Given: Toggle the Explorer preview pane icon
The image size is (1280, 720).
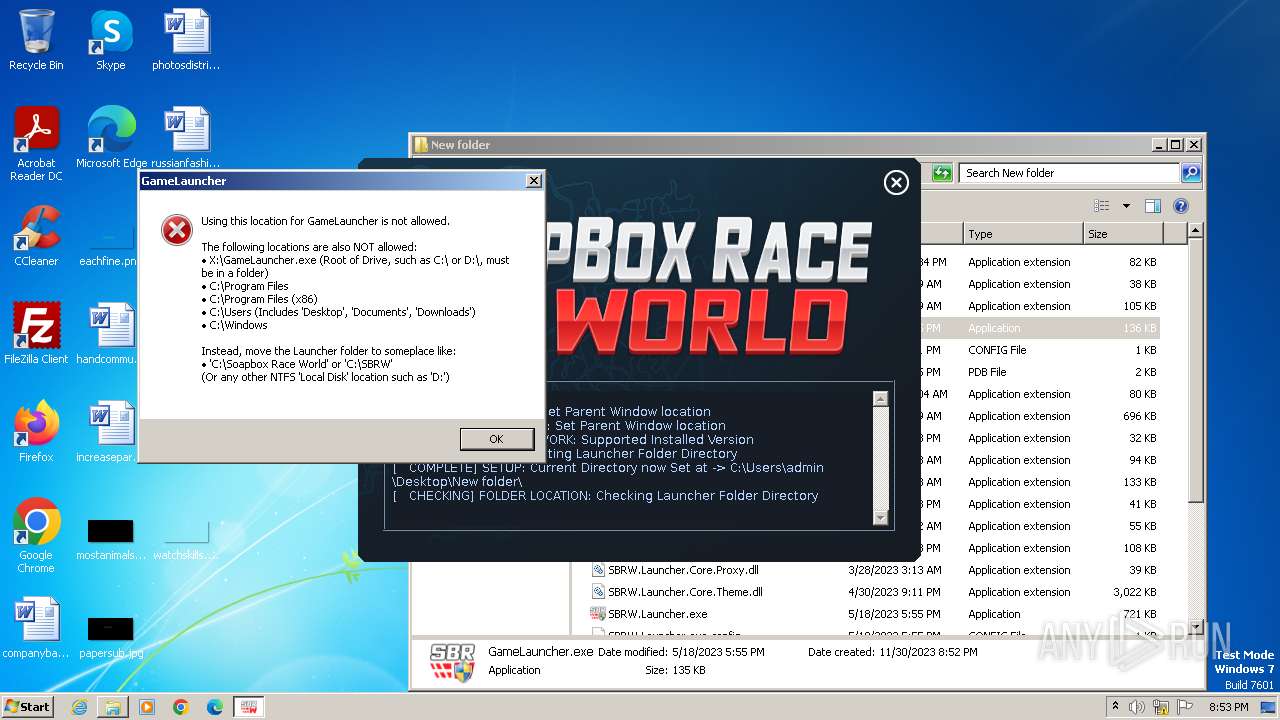Looking at the screenshot, I should [1153, 206].
